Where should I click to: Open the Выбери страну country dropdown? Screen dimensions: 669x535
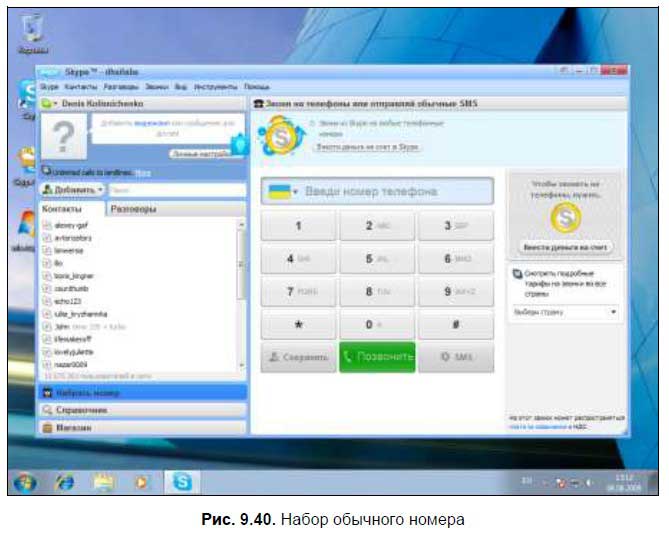[565, 312]
